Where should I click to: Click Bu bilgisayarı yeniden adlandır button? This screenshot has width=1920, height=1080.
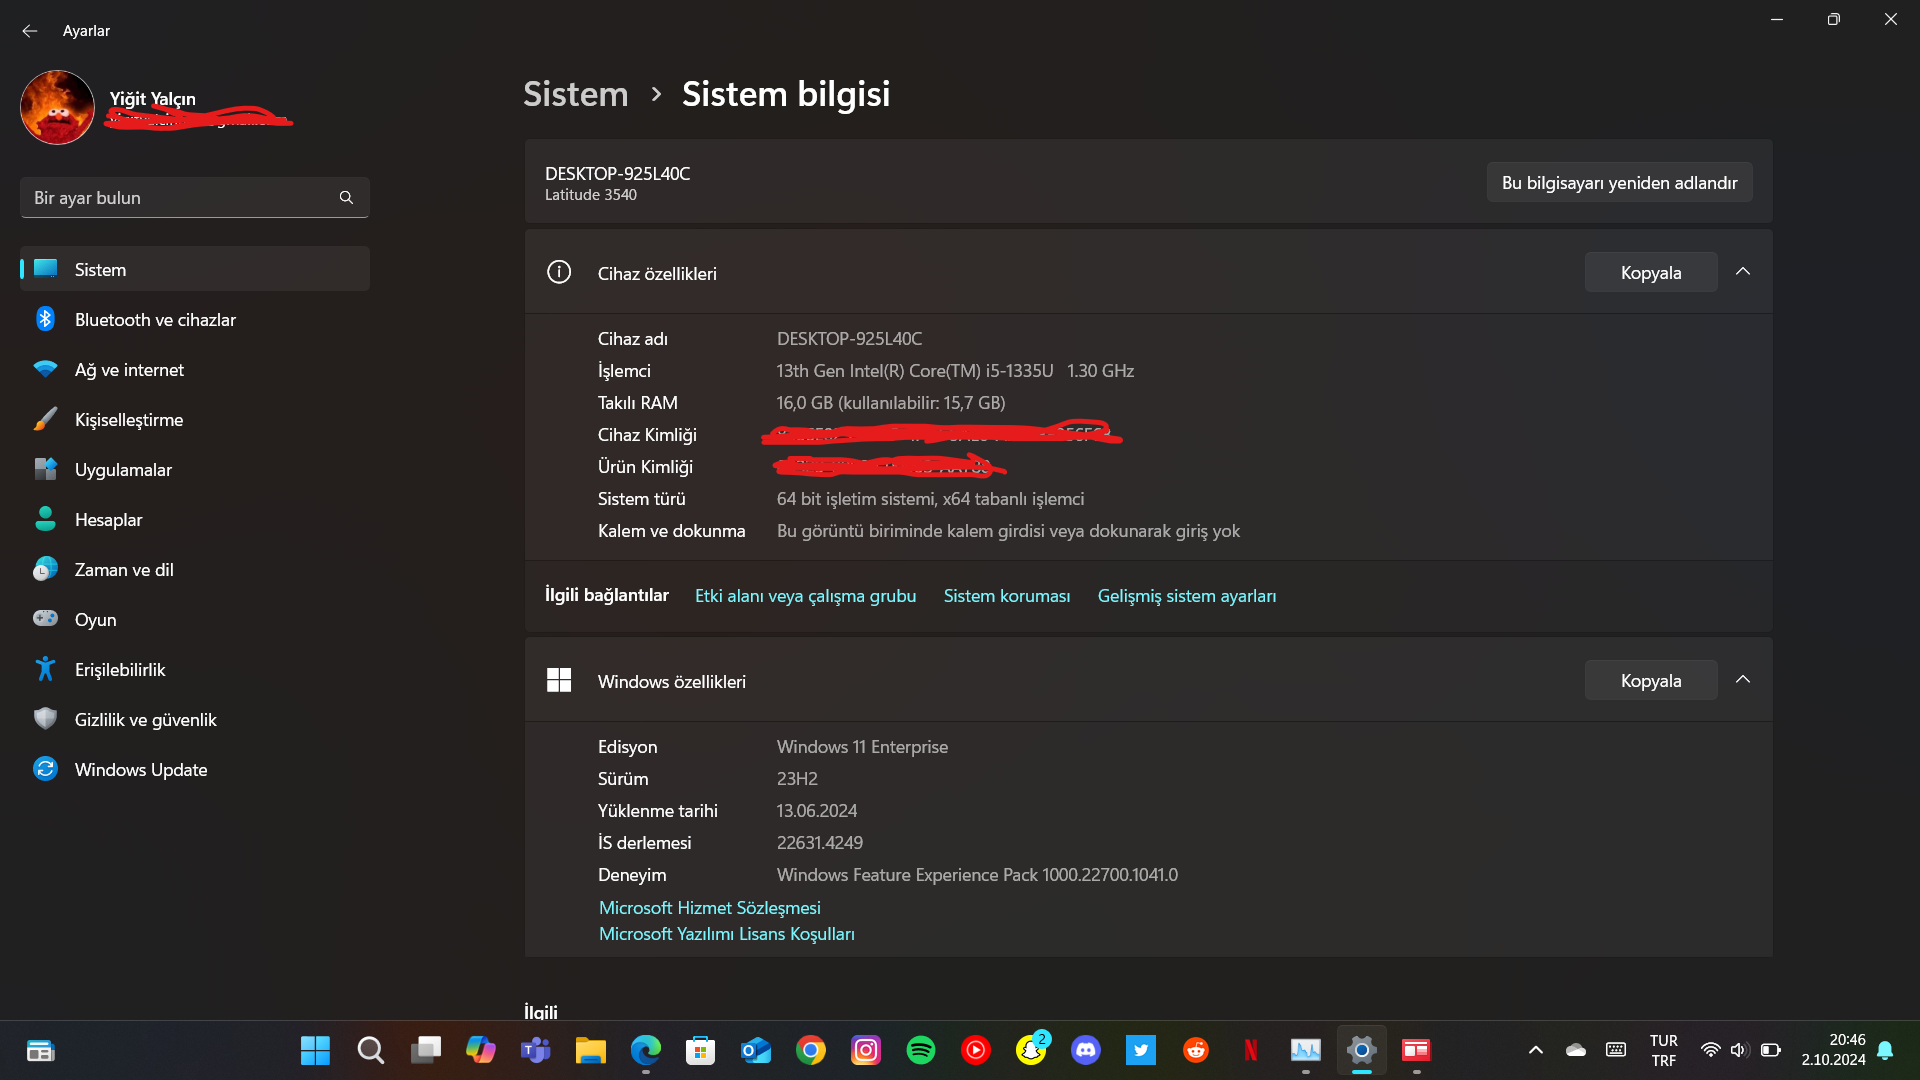click(1619, 183)
